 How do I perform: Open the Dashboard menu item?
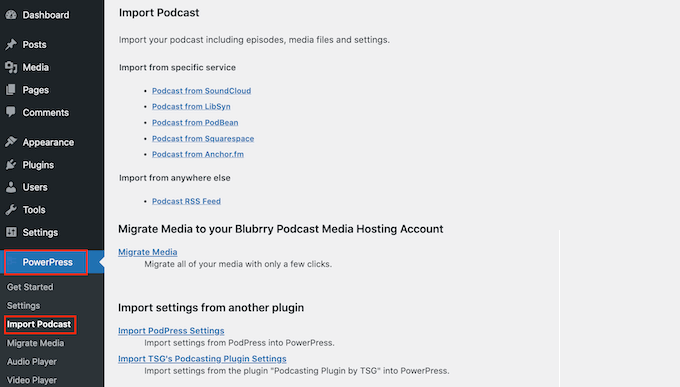point(46,15)
